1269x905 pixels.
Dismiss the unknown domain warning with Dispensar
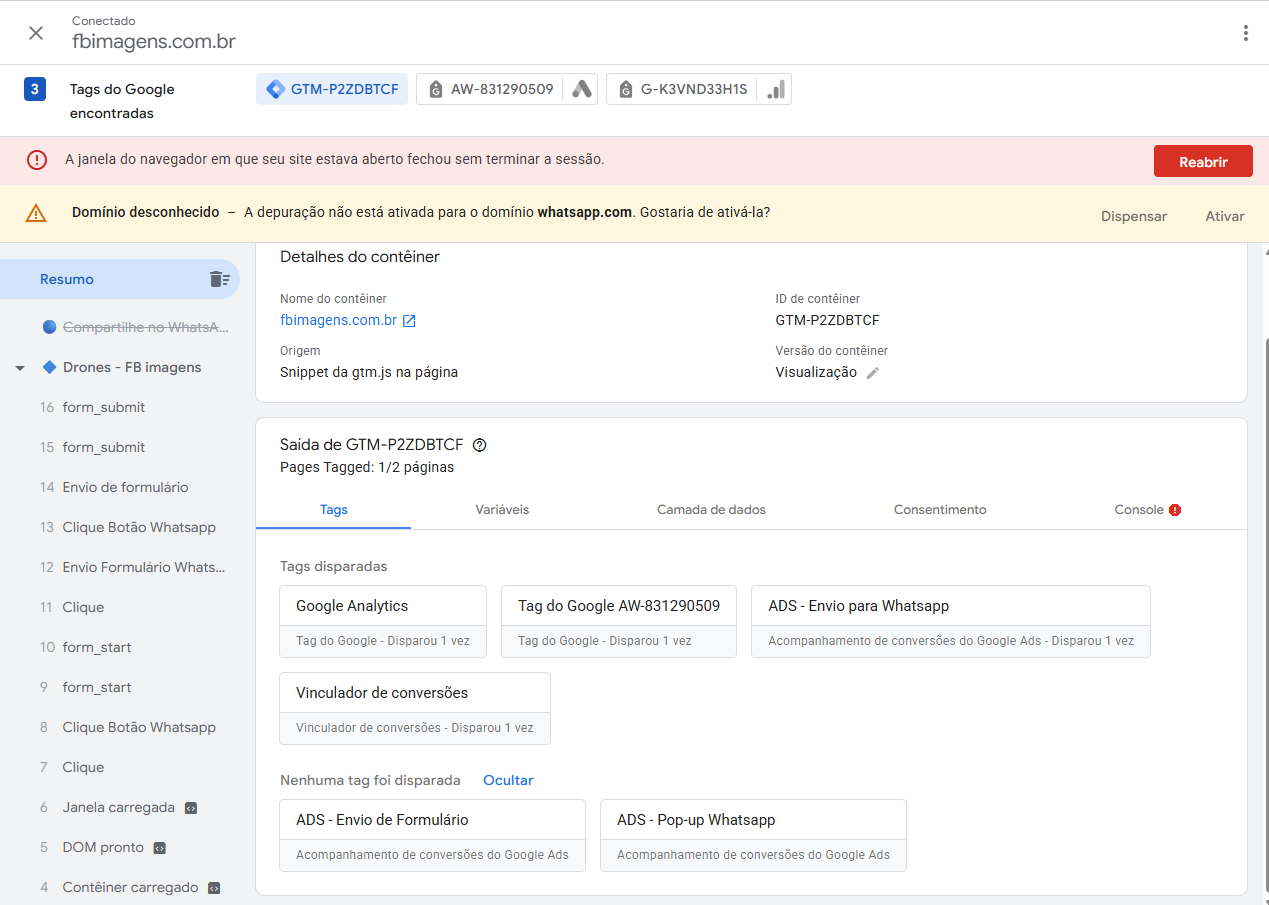click(1133, 216)
